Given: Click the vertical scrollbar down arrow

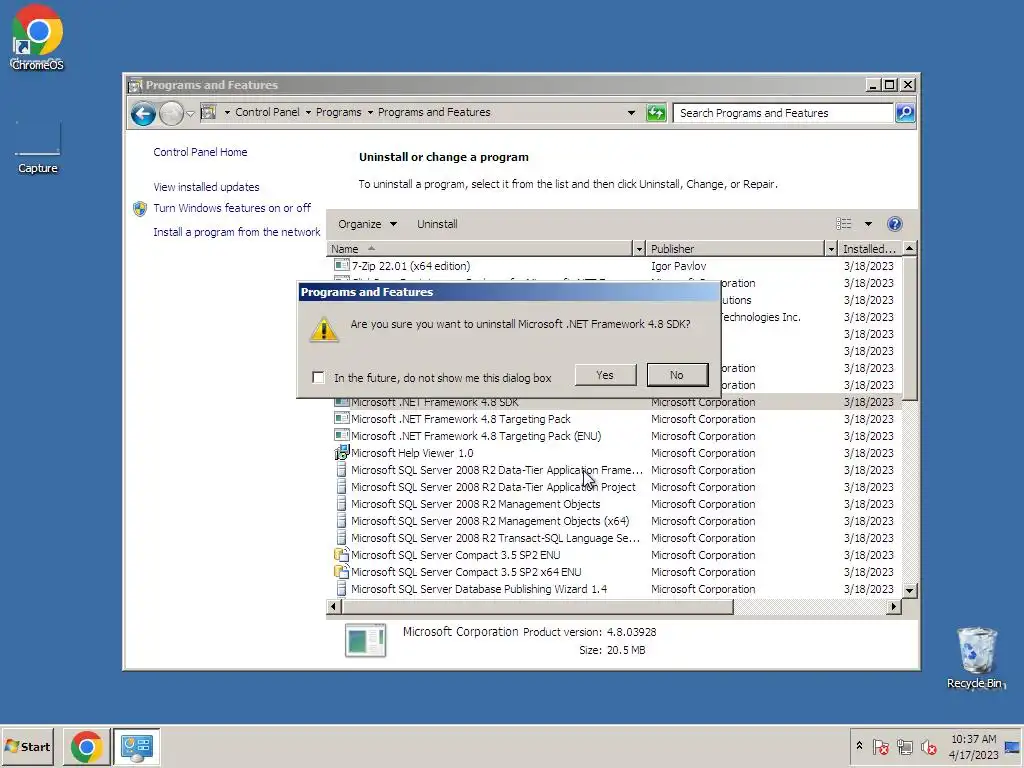Looking at the screenshot, I should [910, 590].
